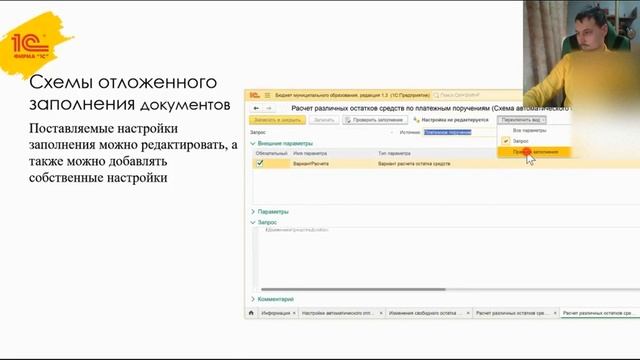Toggle the 'Обязательный' checkbox for ВариантРасчета

(260, 163)
